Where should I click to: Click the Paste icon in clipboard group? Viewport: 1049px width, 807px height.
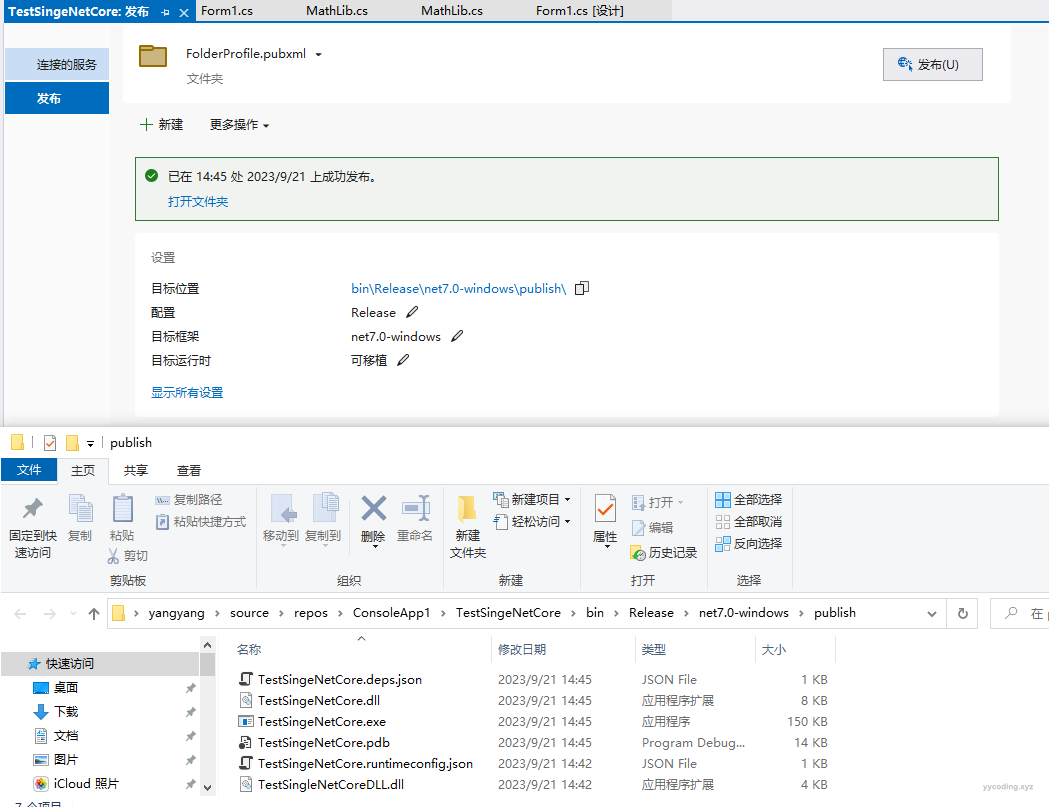[122, 510]
